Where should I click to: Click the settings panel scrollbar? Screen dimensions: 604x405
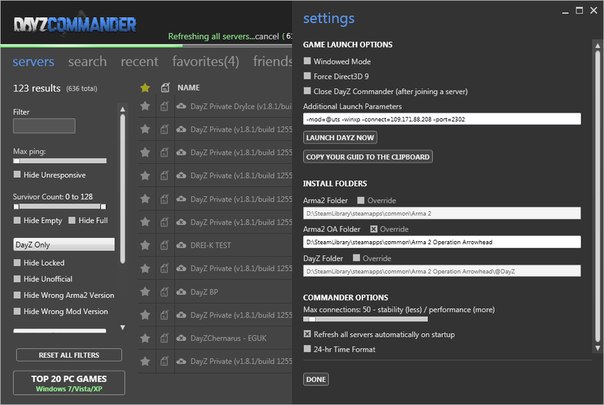[x=597, y=197]
